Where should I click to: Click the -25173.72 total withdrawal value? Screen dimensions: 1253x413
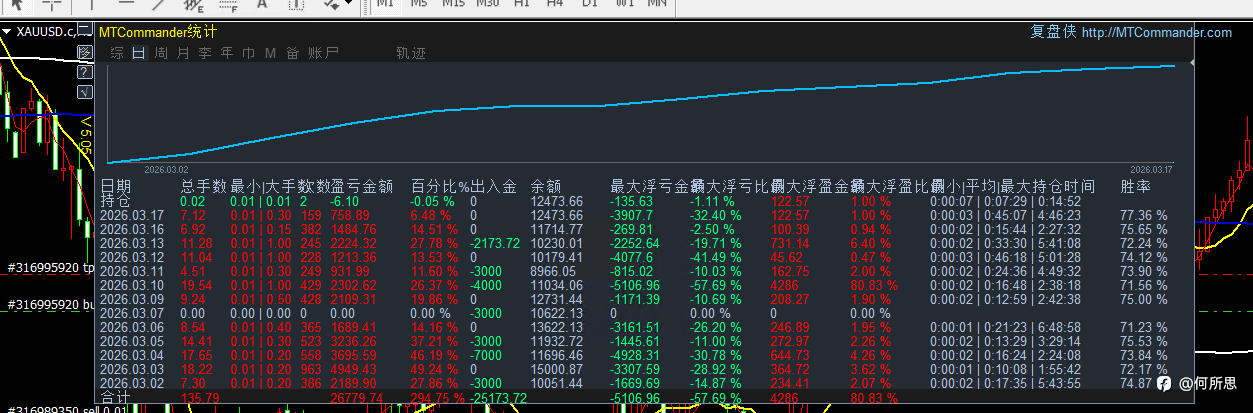tap(499, 398)
